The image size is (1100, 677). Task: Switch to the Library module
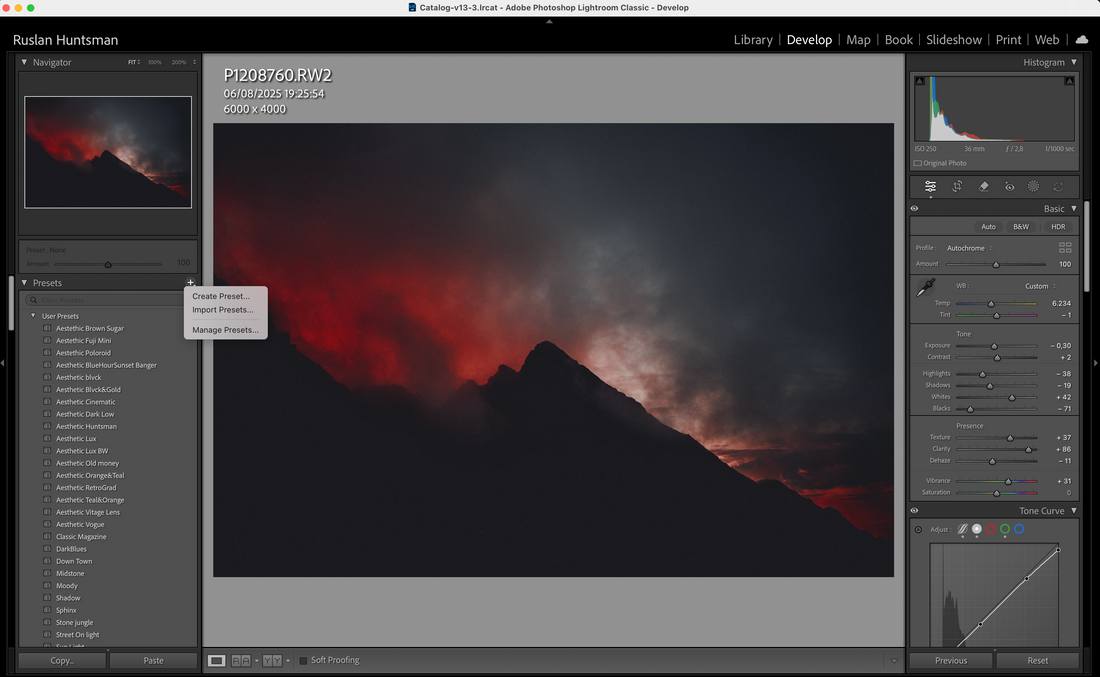(752, 40)
